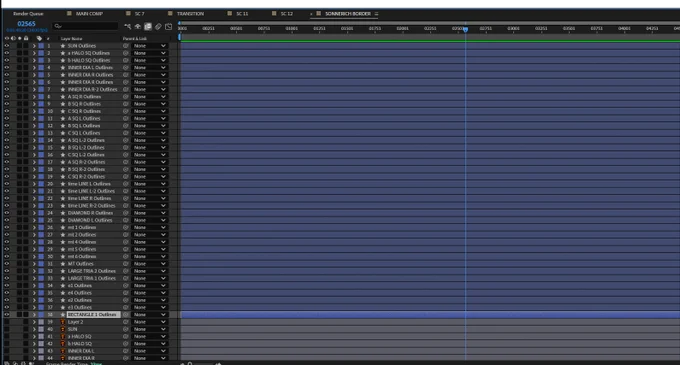The width and height of the screenshot is (680, 365).
Task: Toggle hide shy layers switch in toolbar
Action: (137, 26)
